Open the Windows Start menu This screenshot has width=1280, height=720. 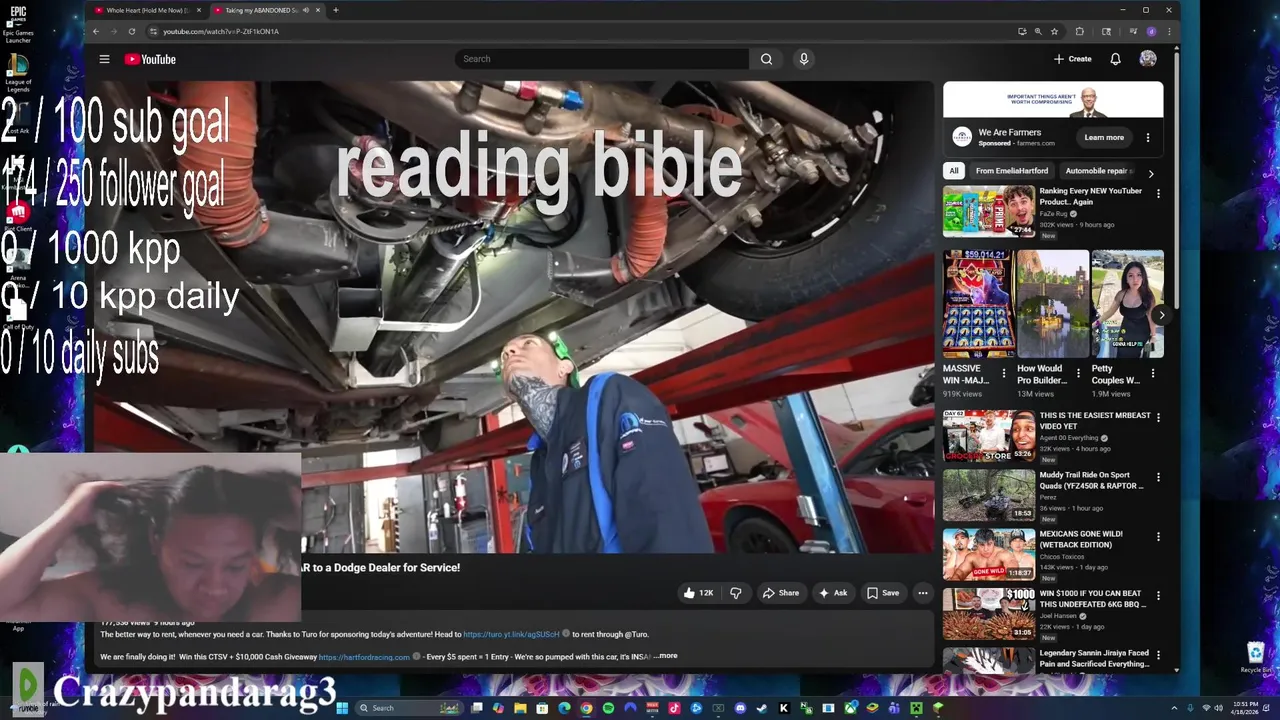[344, 708]
